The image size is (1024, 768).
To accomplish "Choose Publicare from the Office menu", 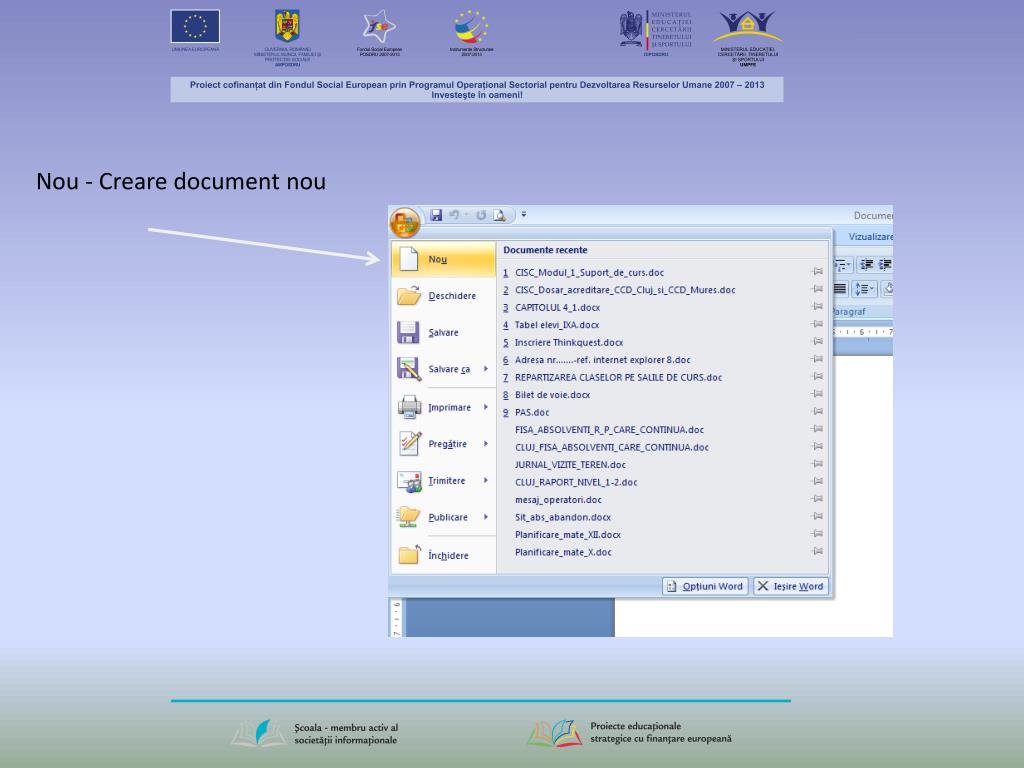I will pos(444,517).
